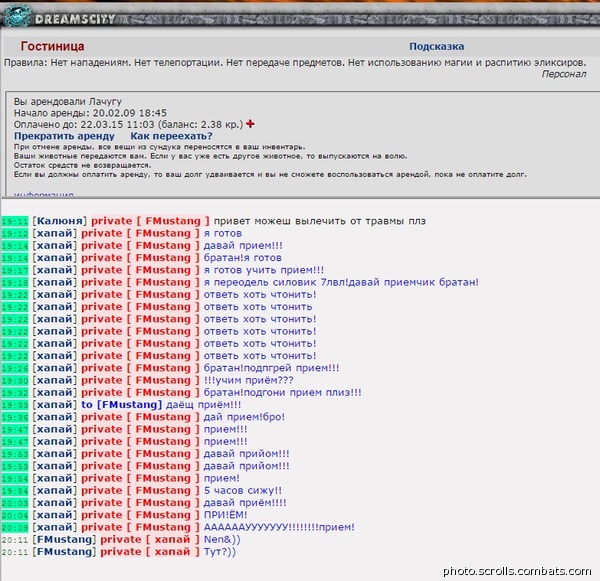Open the Подсказка hint link
This screenshot has width=600, height=581.
[x=437, y=47]
